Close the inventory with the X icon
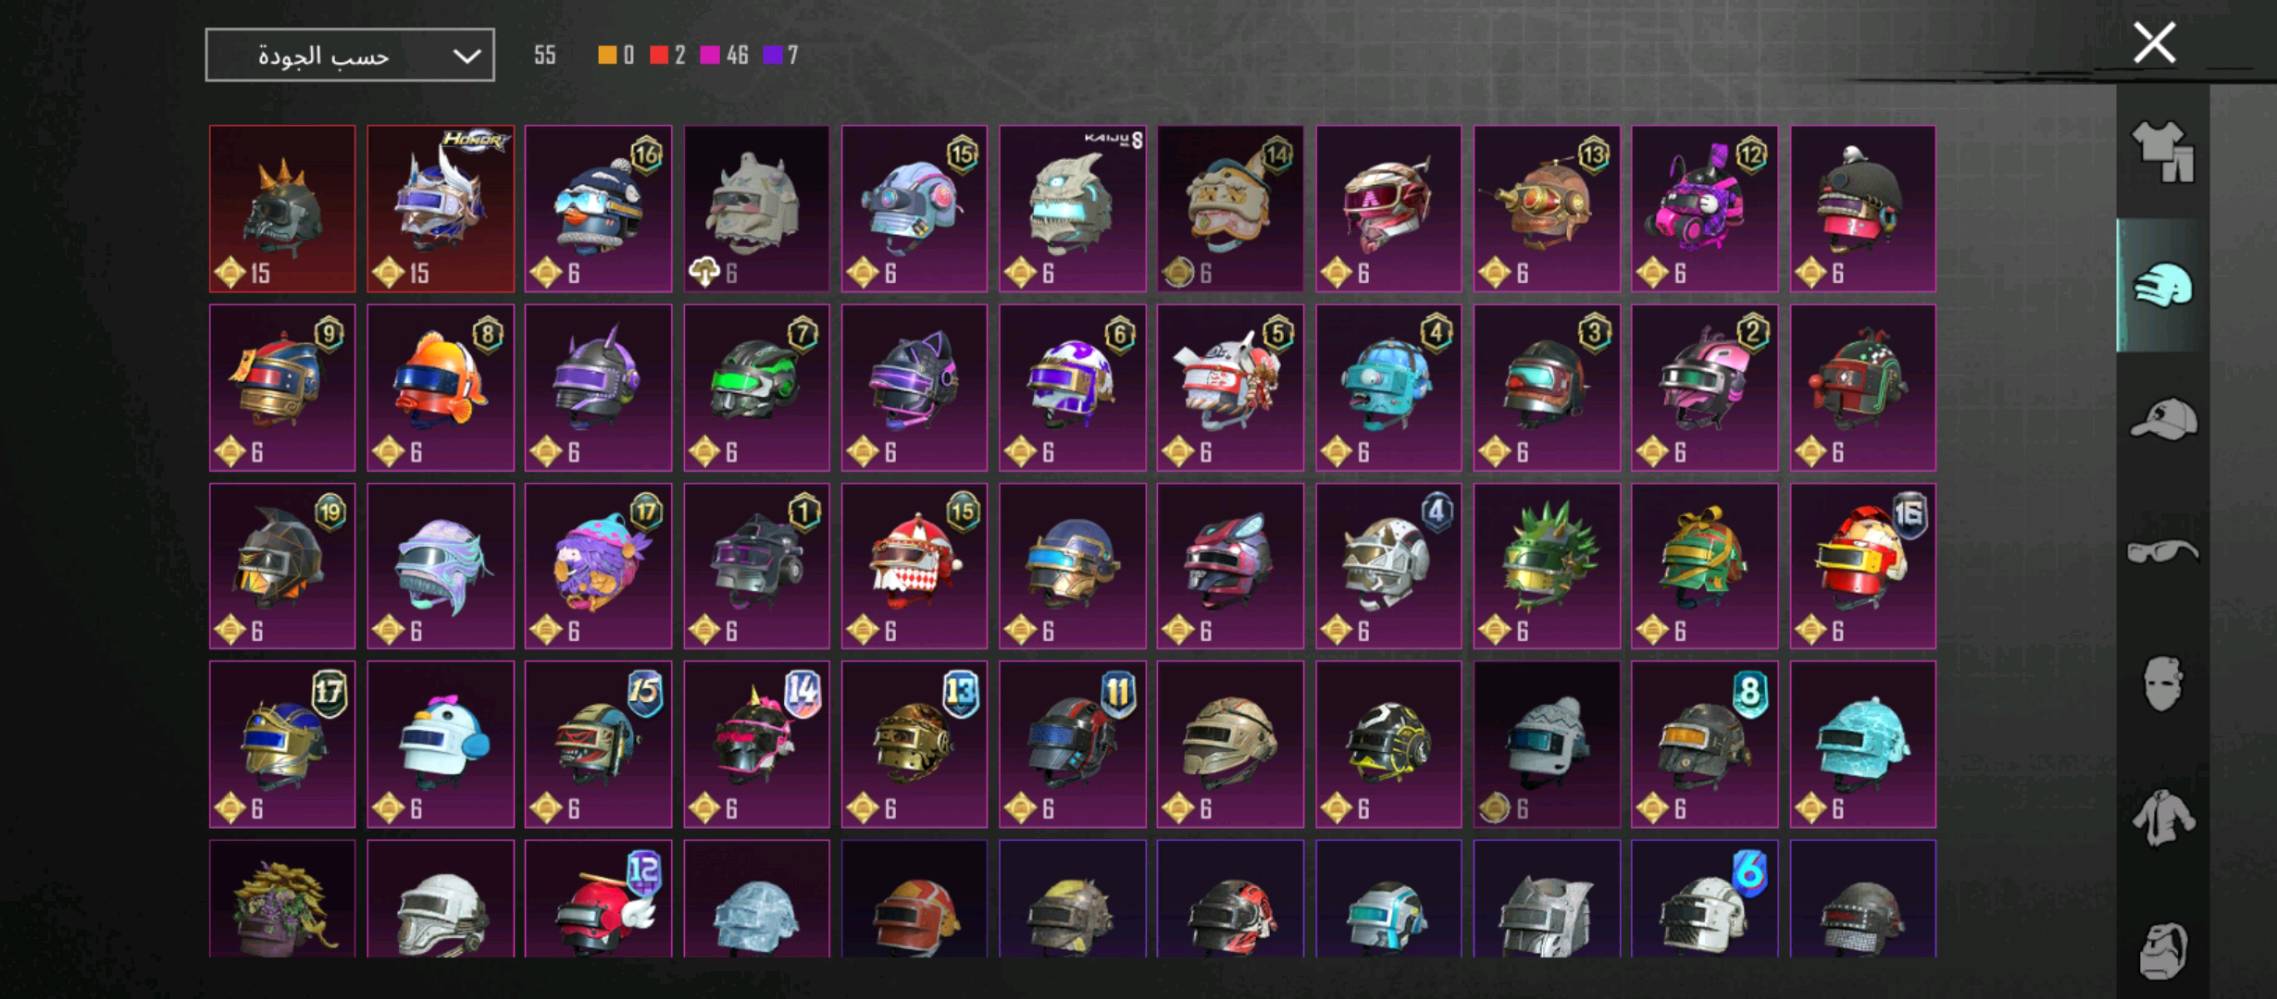Image resolution: width=2277 pixels, height=999 pixels. point(2154,43)
